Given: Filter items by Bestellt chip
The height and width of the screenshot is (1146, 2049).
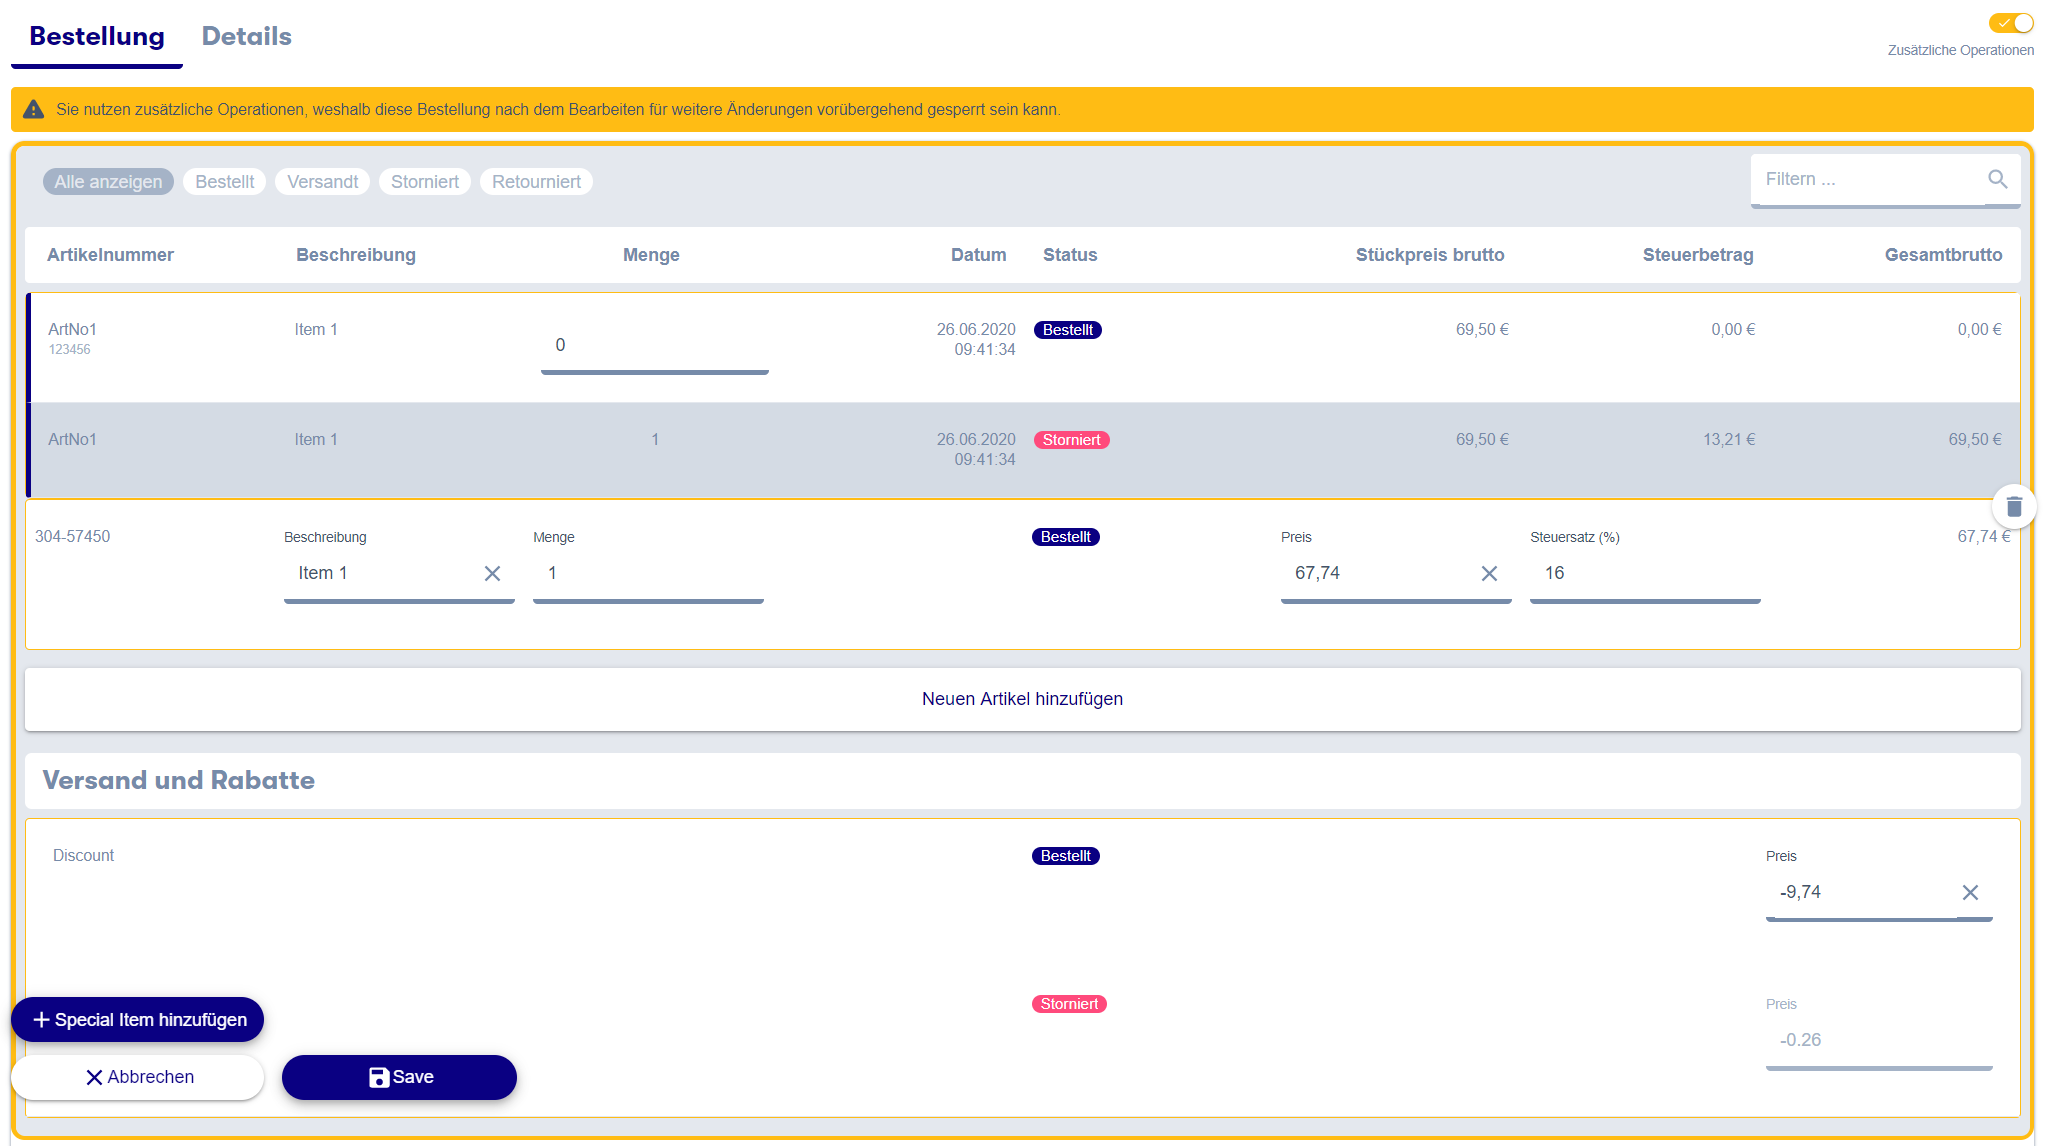Looking at the screenshot, I should pyautogui.click(x=225, y=181).
